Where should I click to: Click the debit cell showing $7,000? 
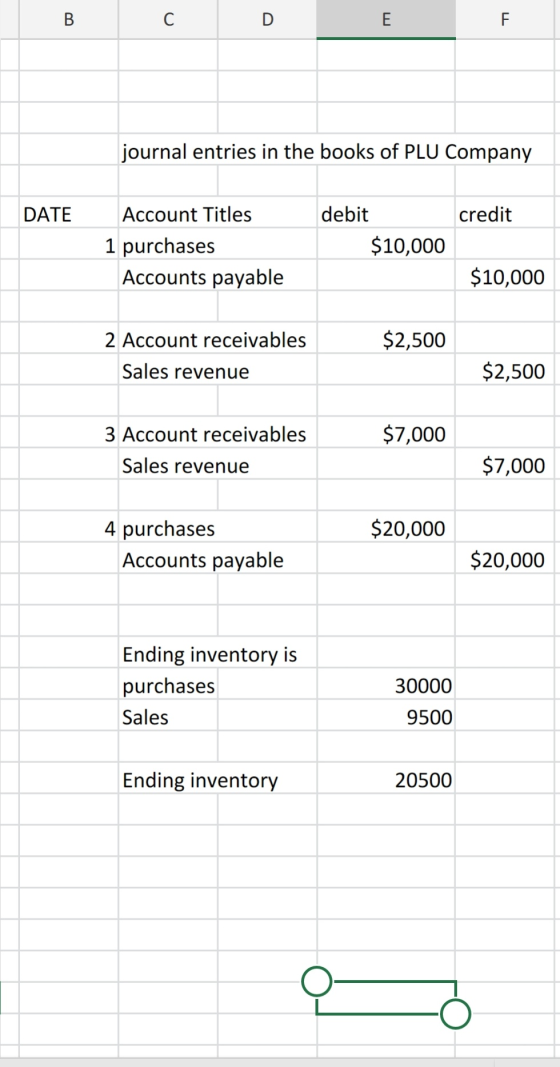tap(386, 434)
